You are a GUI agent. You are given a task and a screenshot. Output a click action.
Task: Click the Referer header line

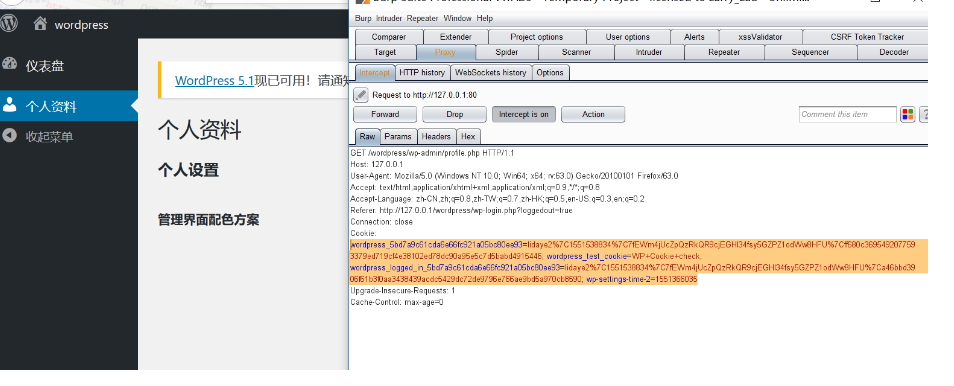[461, 211]
